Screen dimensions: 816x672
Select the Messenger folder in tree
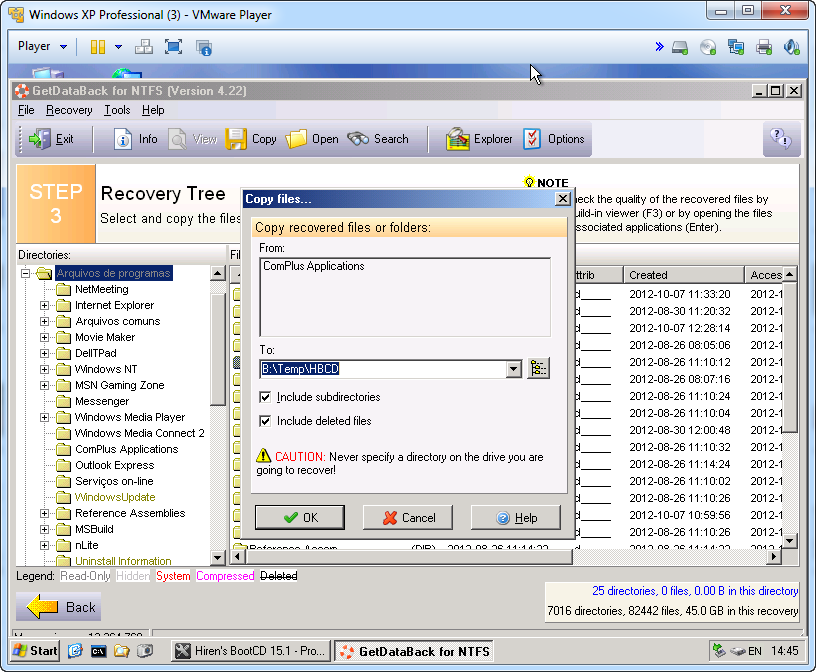click(x=102, y=401)
